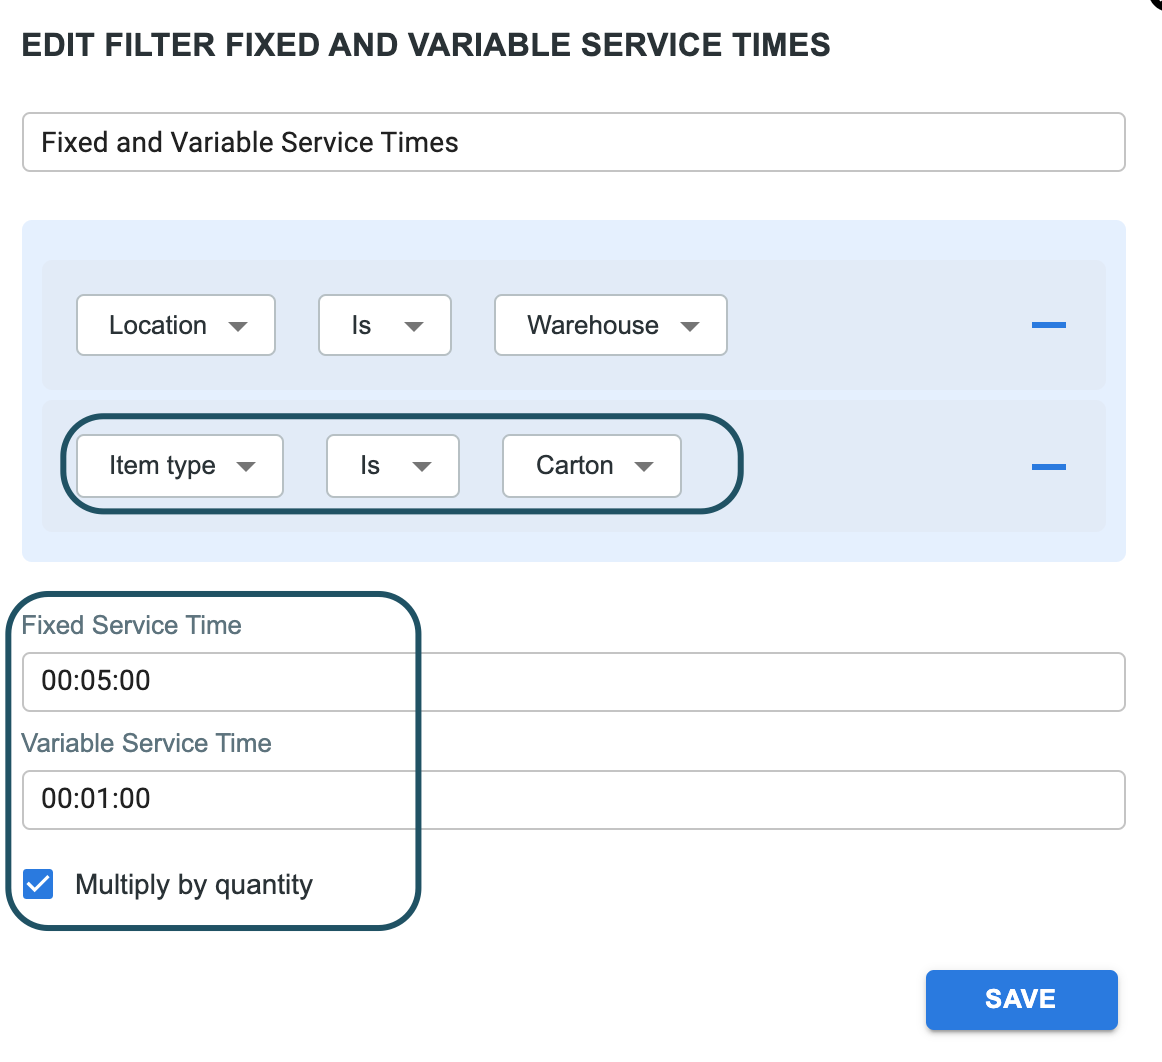Image resolution: width=1162 pixels, height=1062 pixels.
Task: Open the Location field dropdown
Action: click(x=176, y=325)
